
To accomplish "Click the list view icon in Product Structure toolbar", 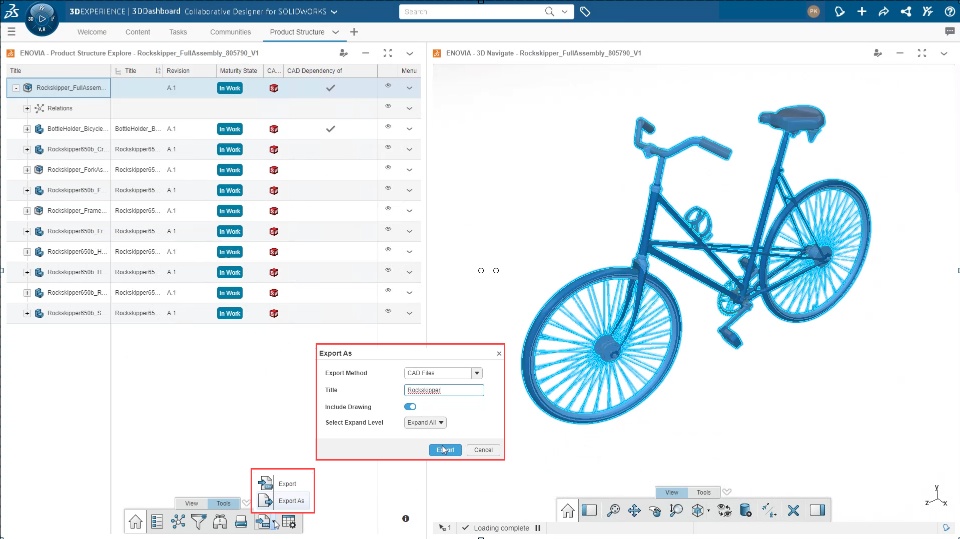I will click(157, 521).
